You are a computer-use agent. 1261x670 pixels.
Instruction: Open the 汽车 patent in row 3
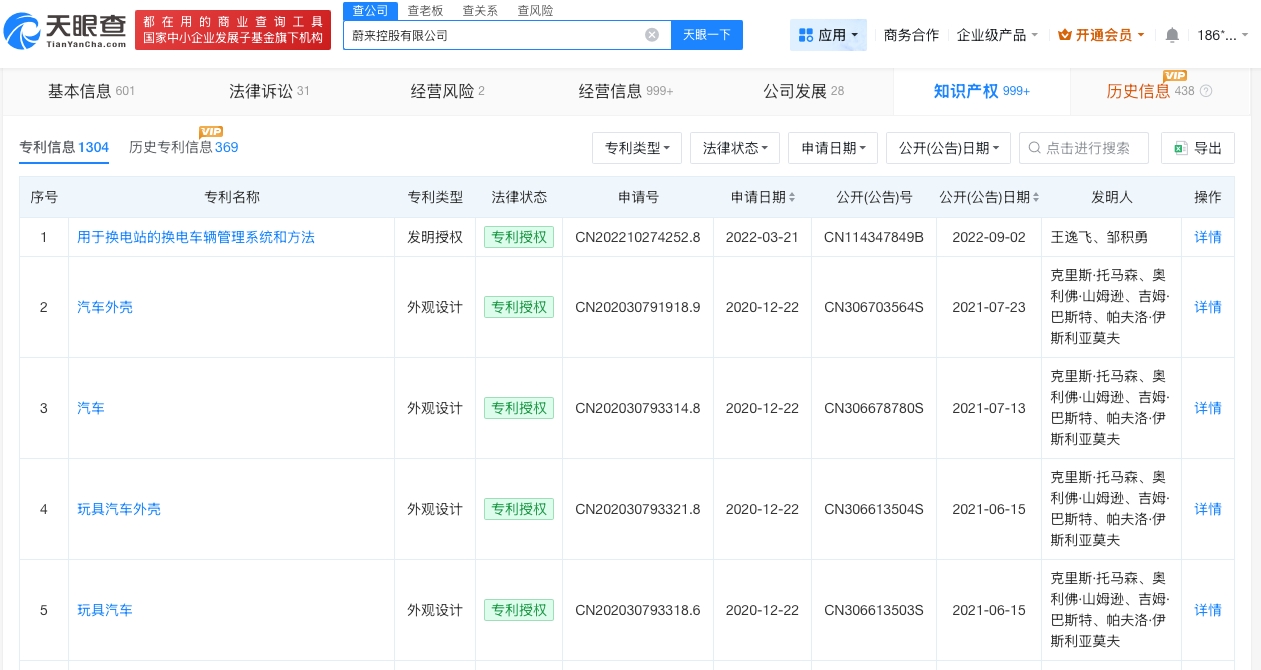click(91, 408)
